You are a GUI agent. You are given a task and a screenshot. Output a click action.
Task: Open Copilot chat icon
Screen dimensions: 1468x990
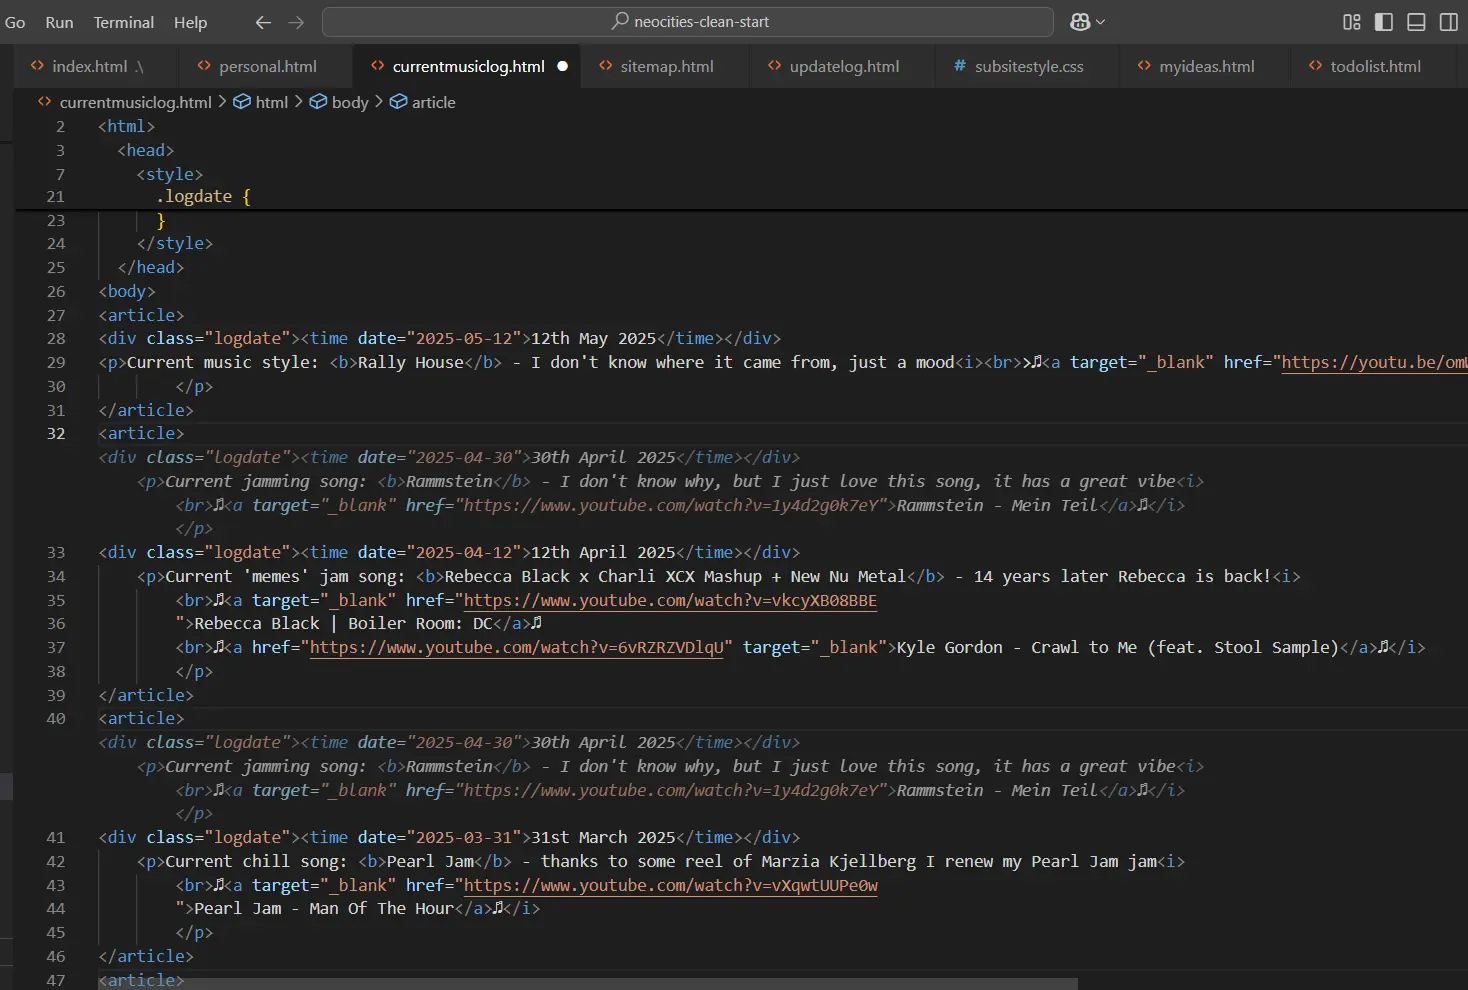tap(1080, 22)
